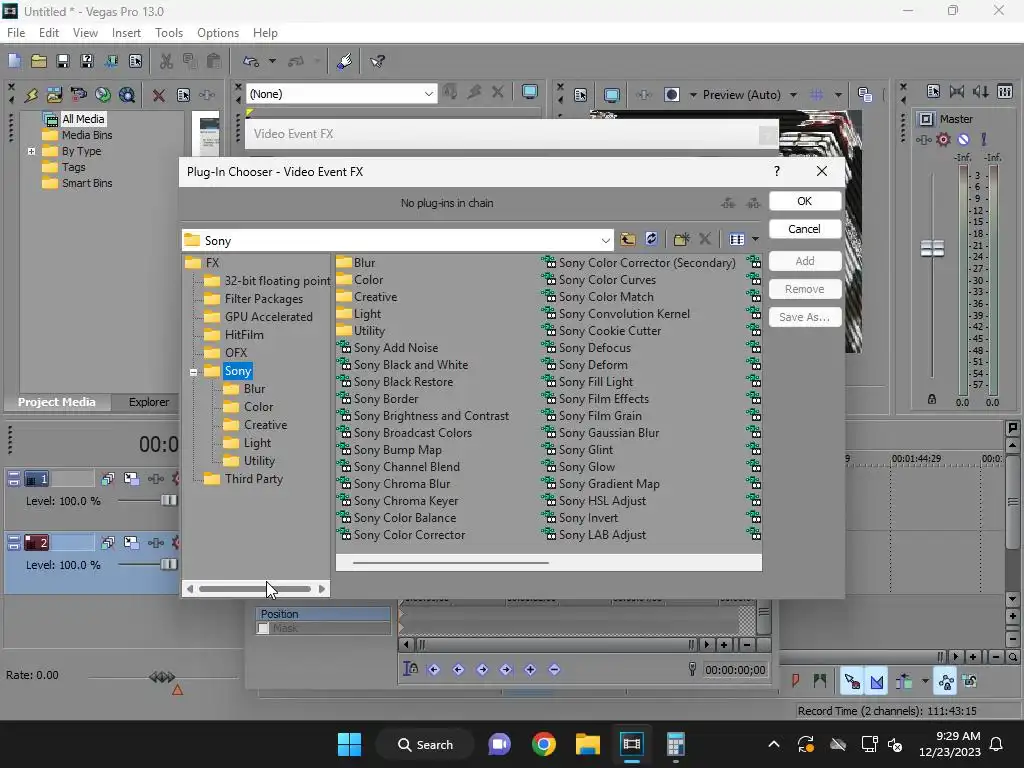
Task: Open the Tools menu
Action: (x=168, y=33)
